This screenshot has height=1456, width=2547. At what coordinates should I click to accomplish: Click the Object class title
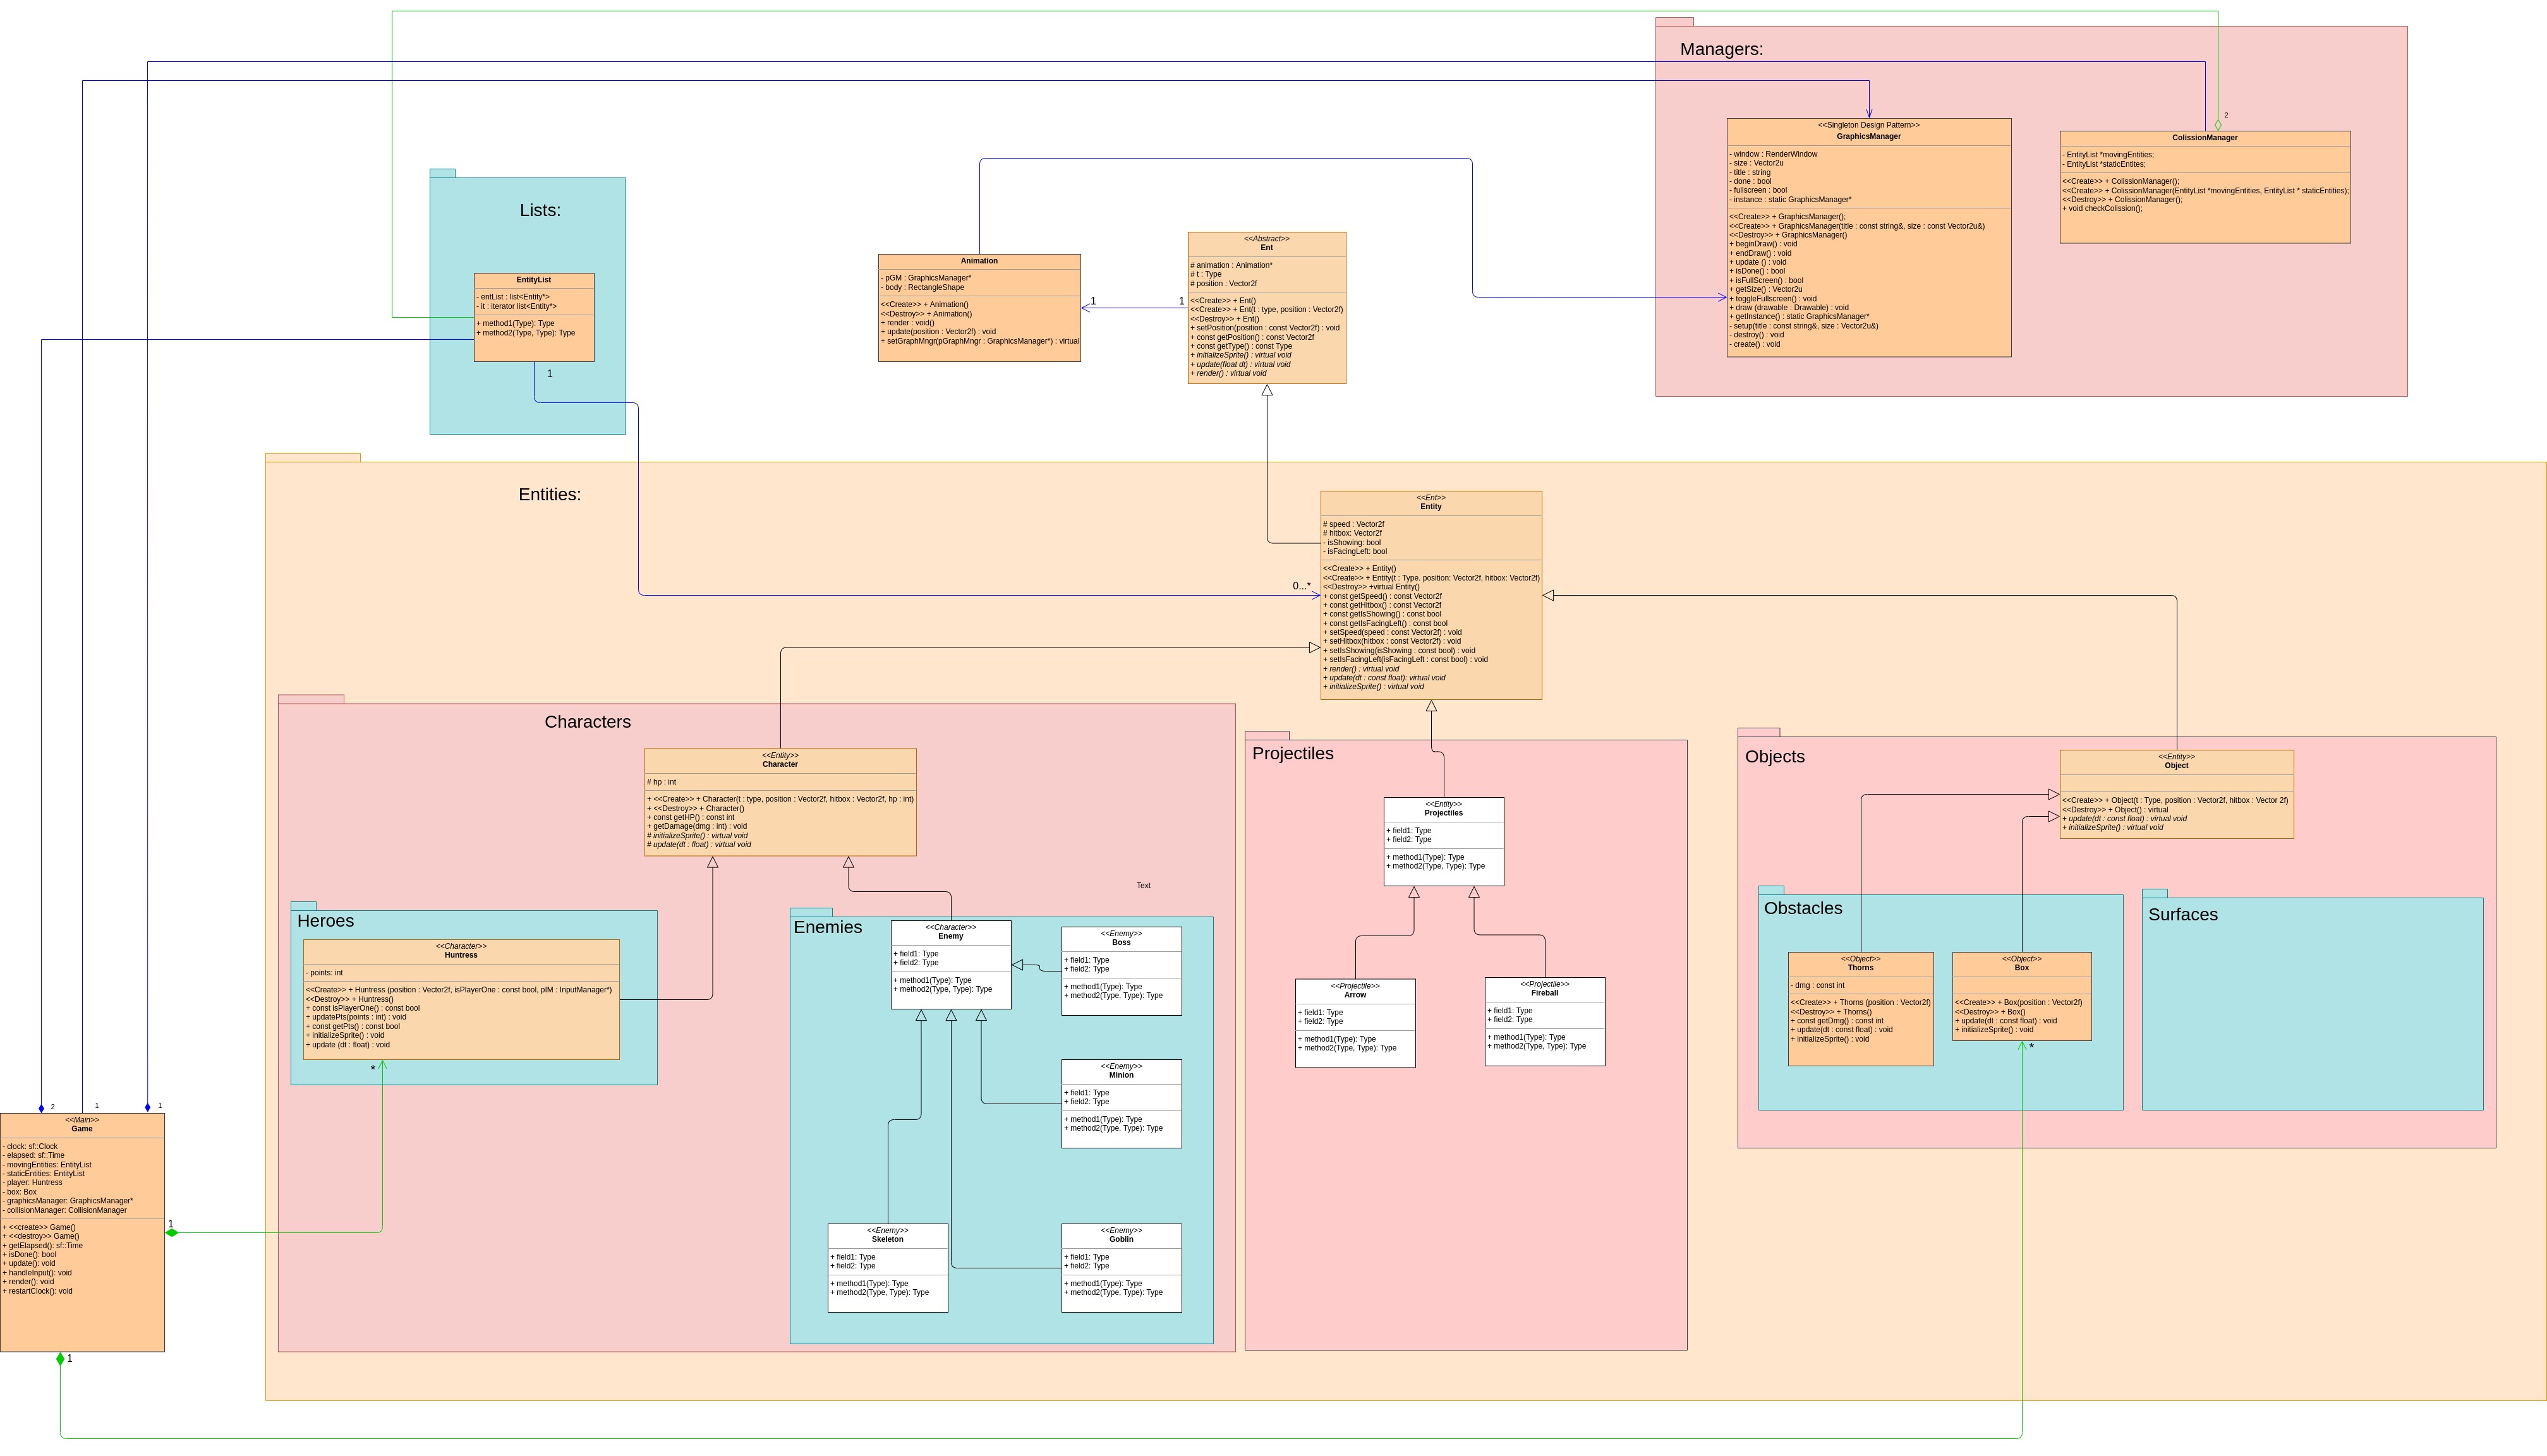(x=2176, y=765)
